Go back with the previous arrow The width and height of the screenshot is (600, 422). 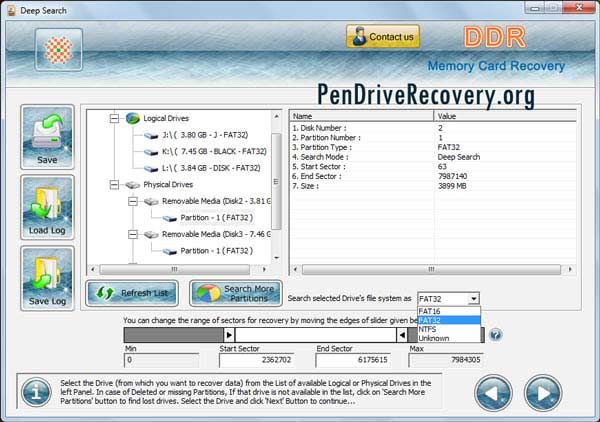[493, 393]
